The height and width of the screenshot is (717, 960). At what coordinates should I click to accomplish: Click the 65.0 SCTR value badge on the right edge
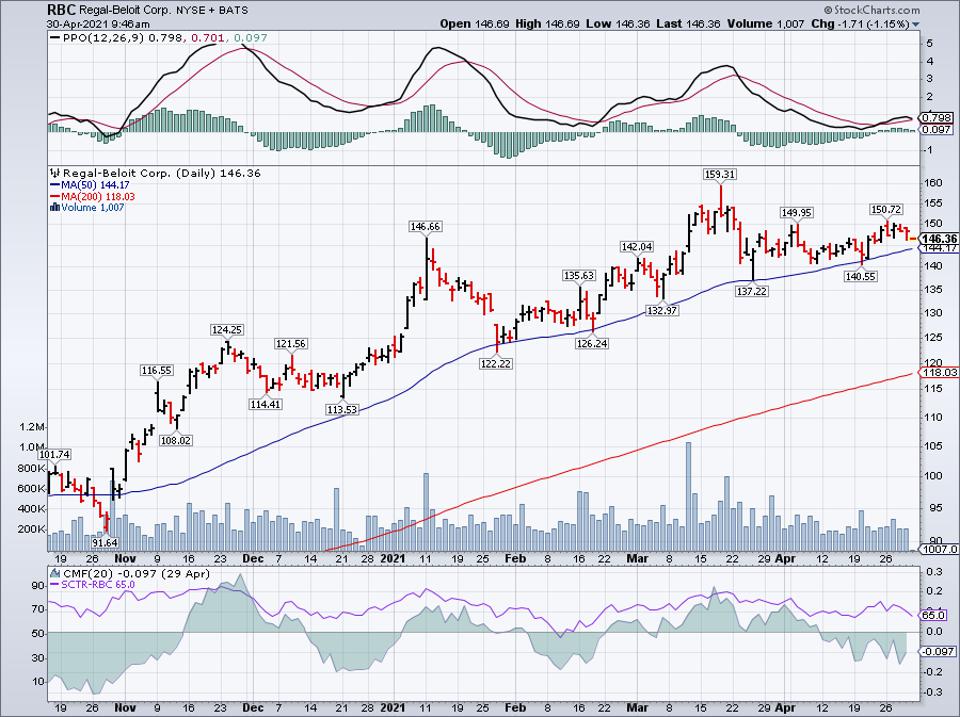pyautogui.click(x=932, y=617)
